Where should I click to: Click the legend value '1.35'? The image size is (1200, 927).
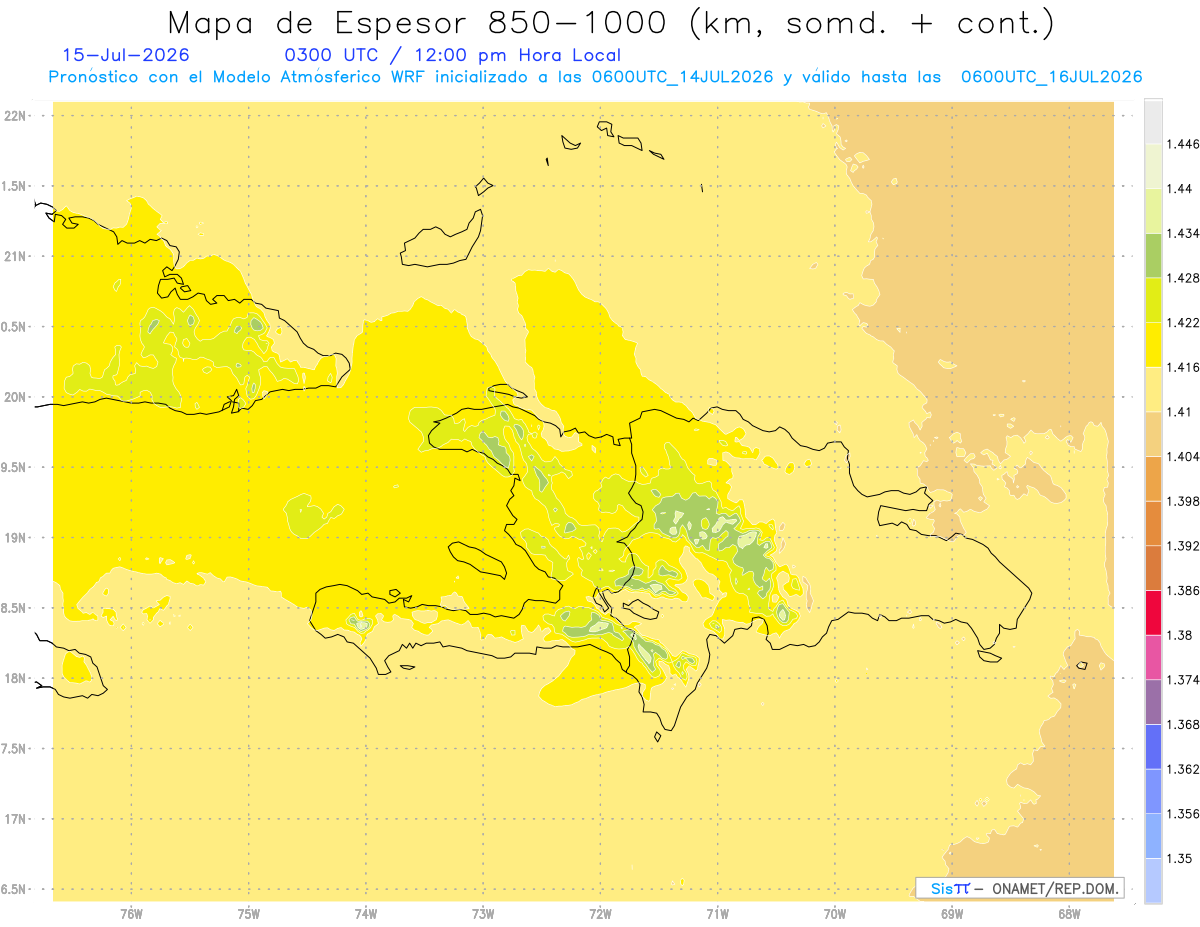[1178, 858]
